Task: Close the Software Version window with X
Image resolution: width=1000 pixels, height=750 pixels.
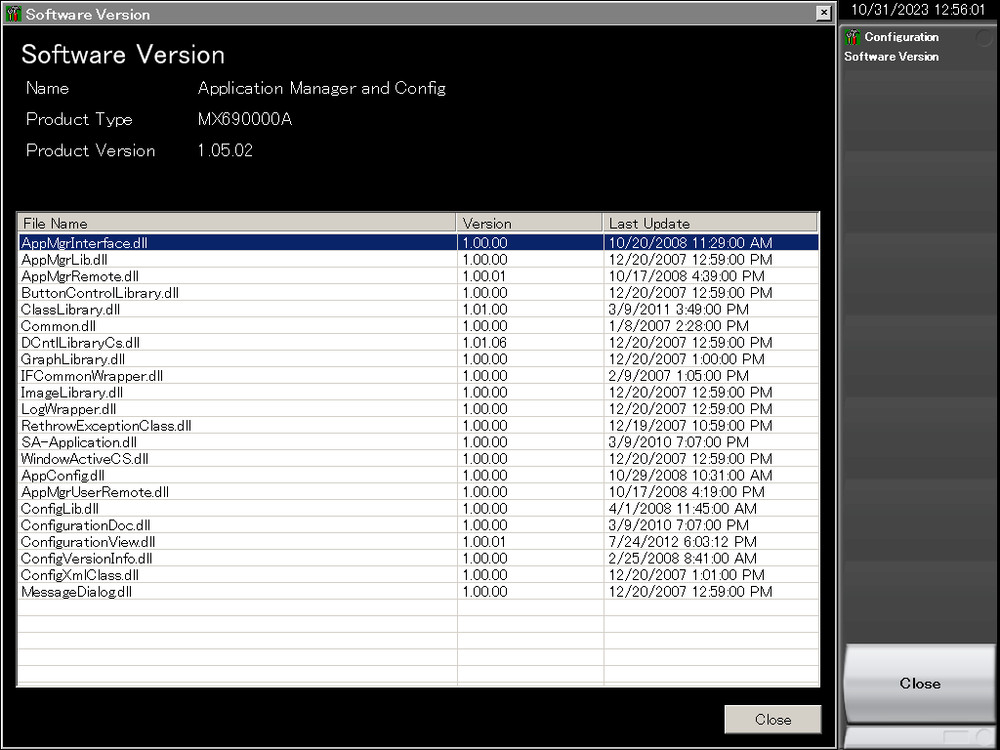Action: point(824,13)
